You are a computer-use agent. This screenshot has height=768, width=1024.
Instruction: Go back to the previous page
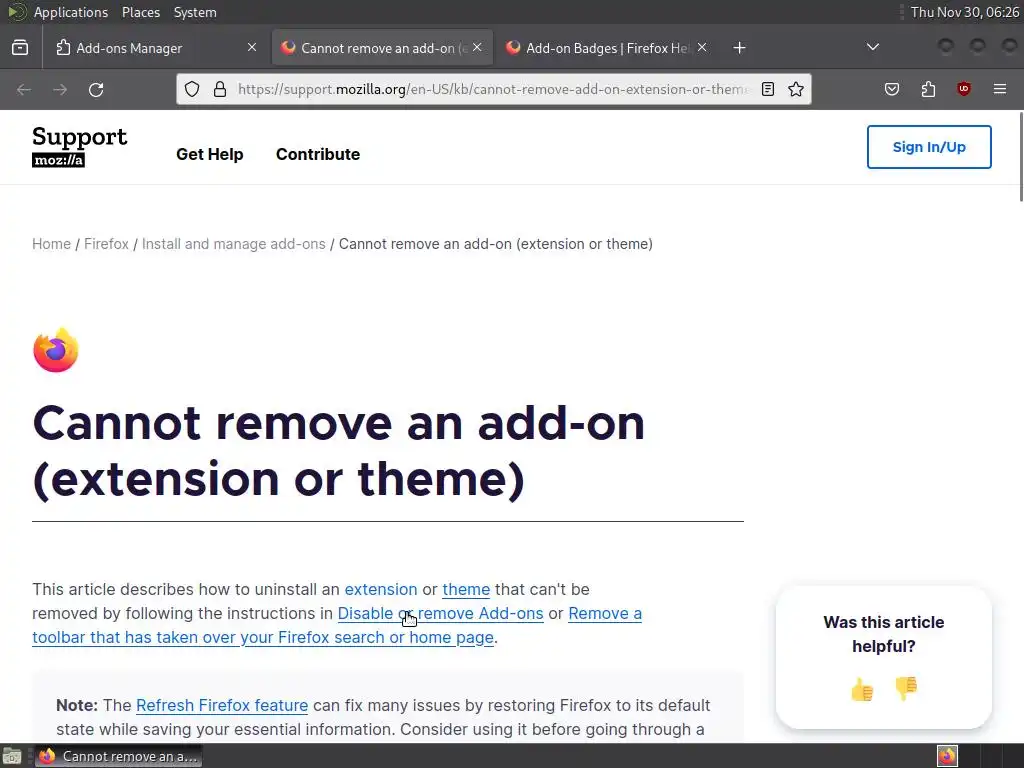[24, 89]
